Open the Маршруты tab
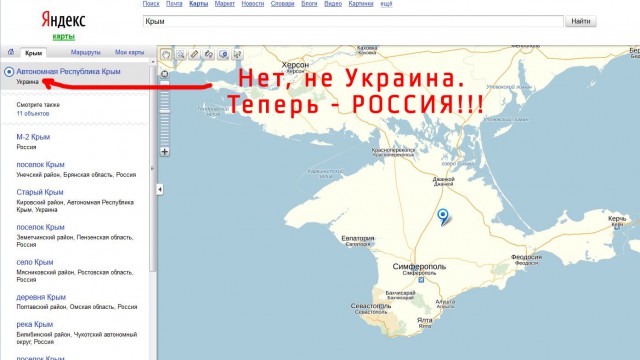Viewport: 640px width, 360px height. pyautogui.click(x=86, y=52)
